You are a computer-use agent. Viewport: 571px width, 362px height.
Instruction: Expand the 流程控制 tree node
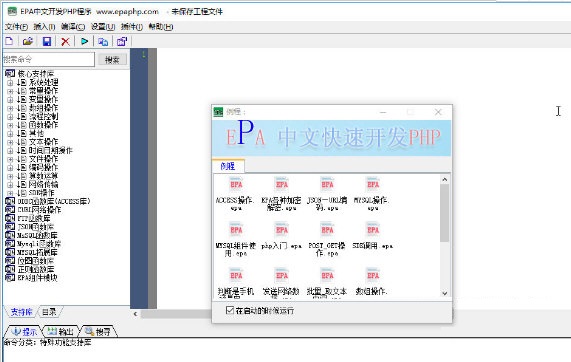(10, 117)
